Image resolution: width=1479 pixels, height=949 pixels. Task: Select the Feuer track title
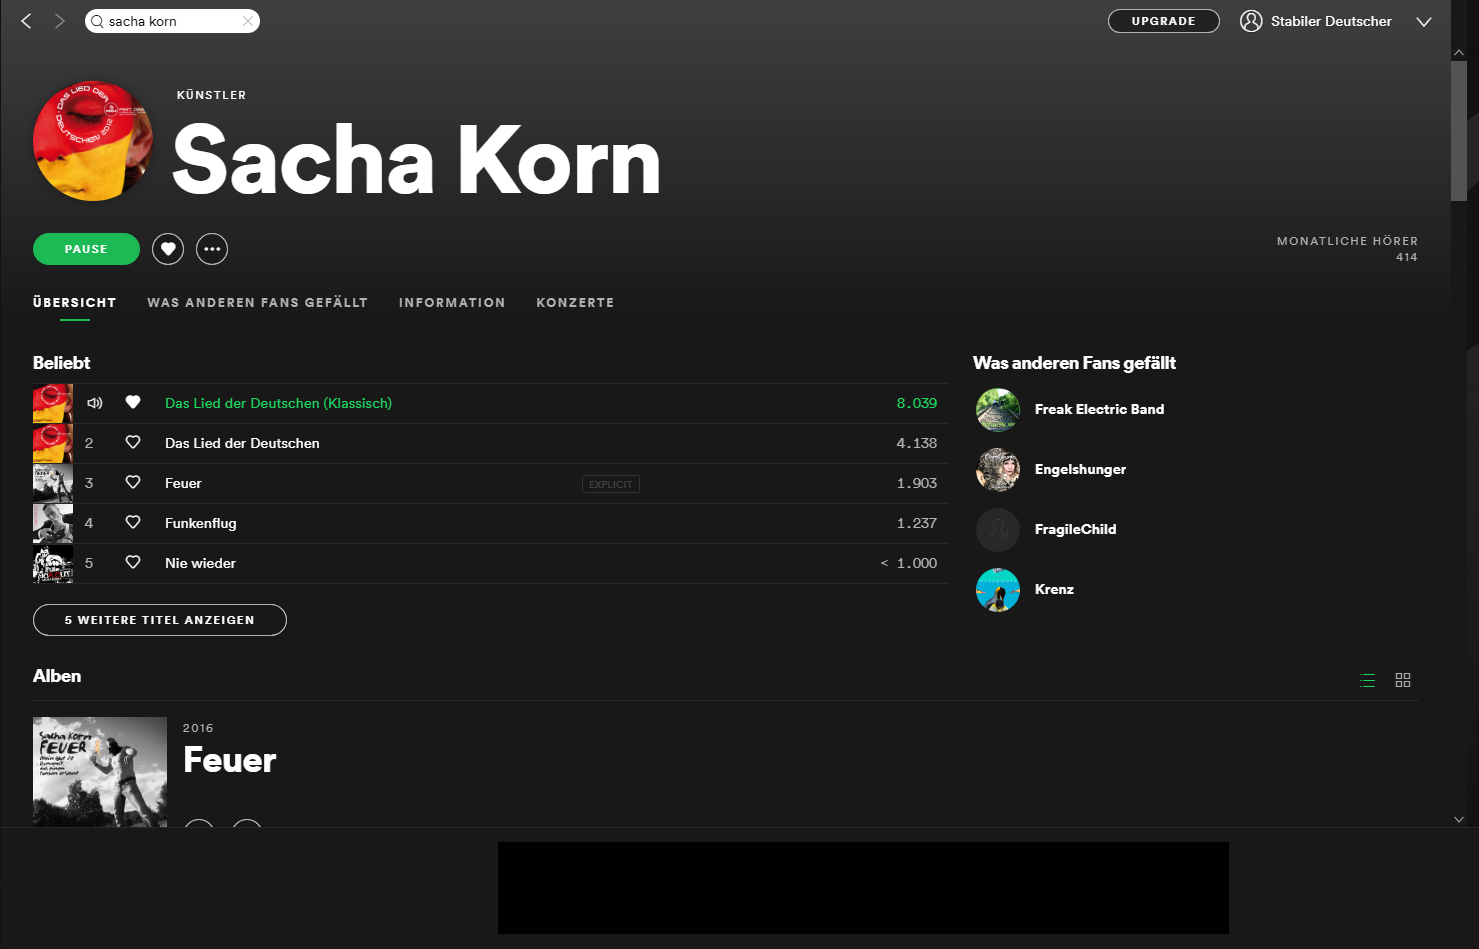point(183,483)
